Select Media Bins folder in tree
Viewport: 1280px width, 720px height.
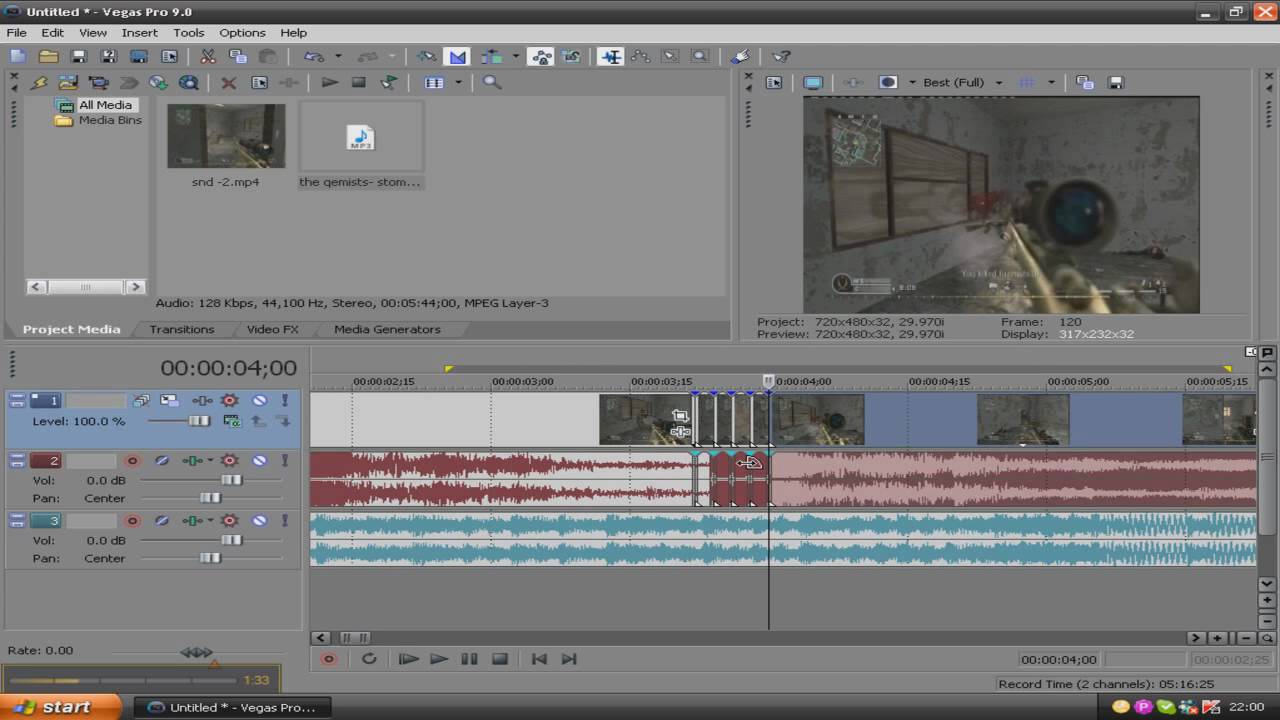coord(110,120)
